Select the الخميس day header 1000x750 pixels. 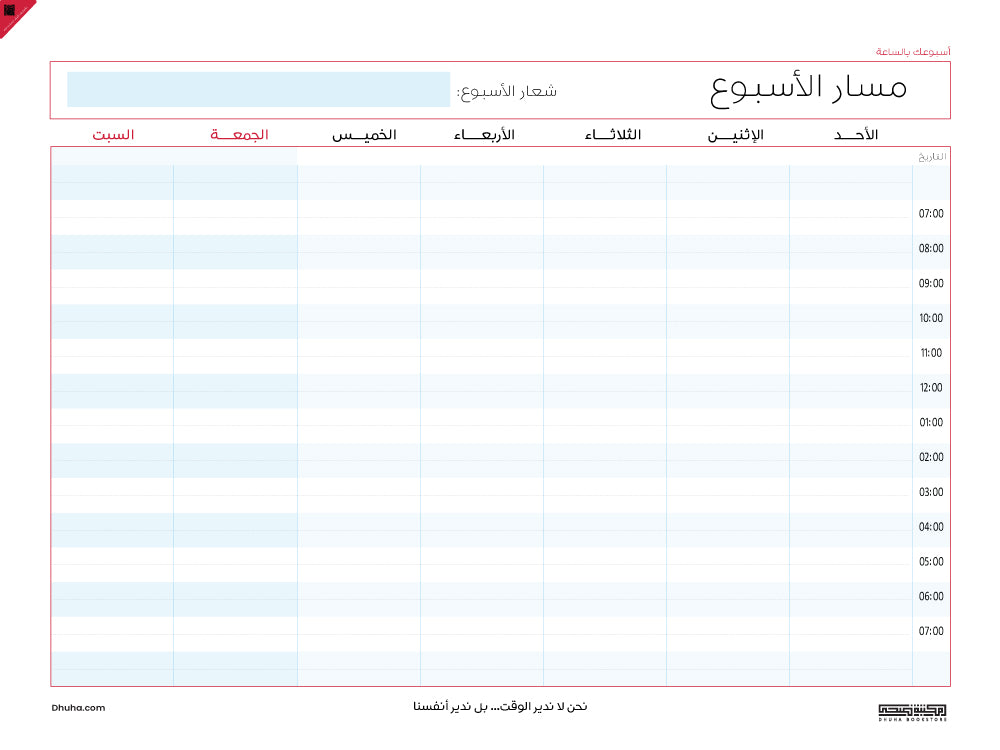(x=364, y=135)
